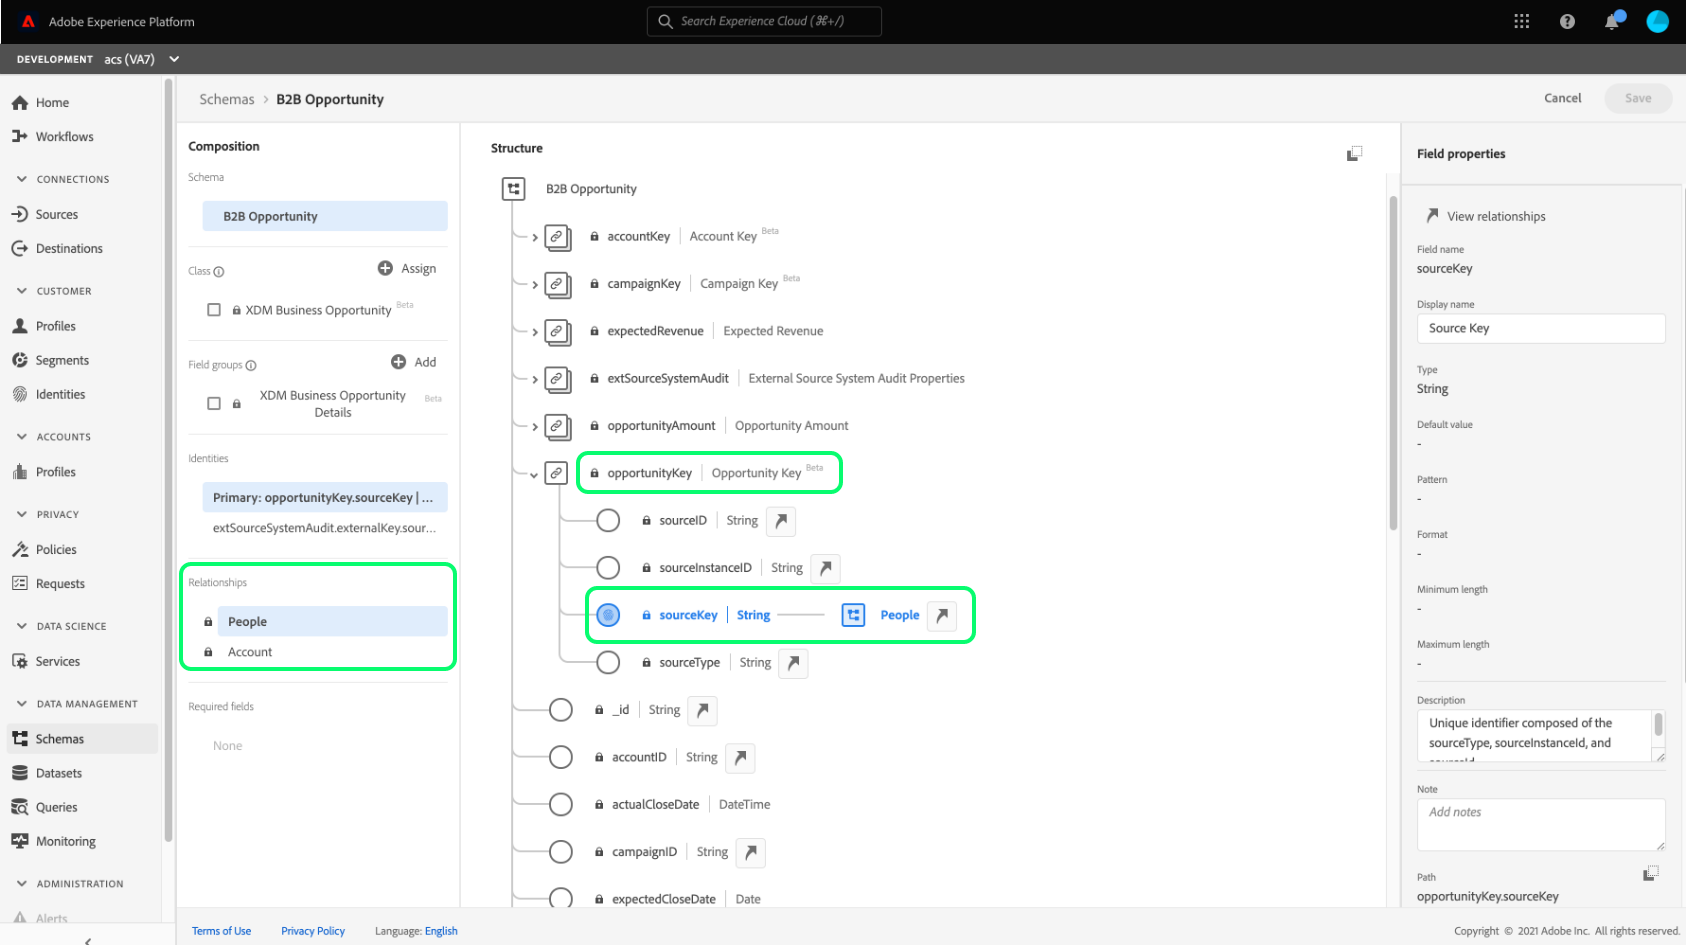The width and height of the screenshot is (1686, 945).
Task: Click the Adobe logo icon
Action: [x=28, y=21]
